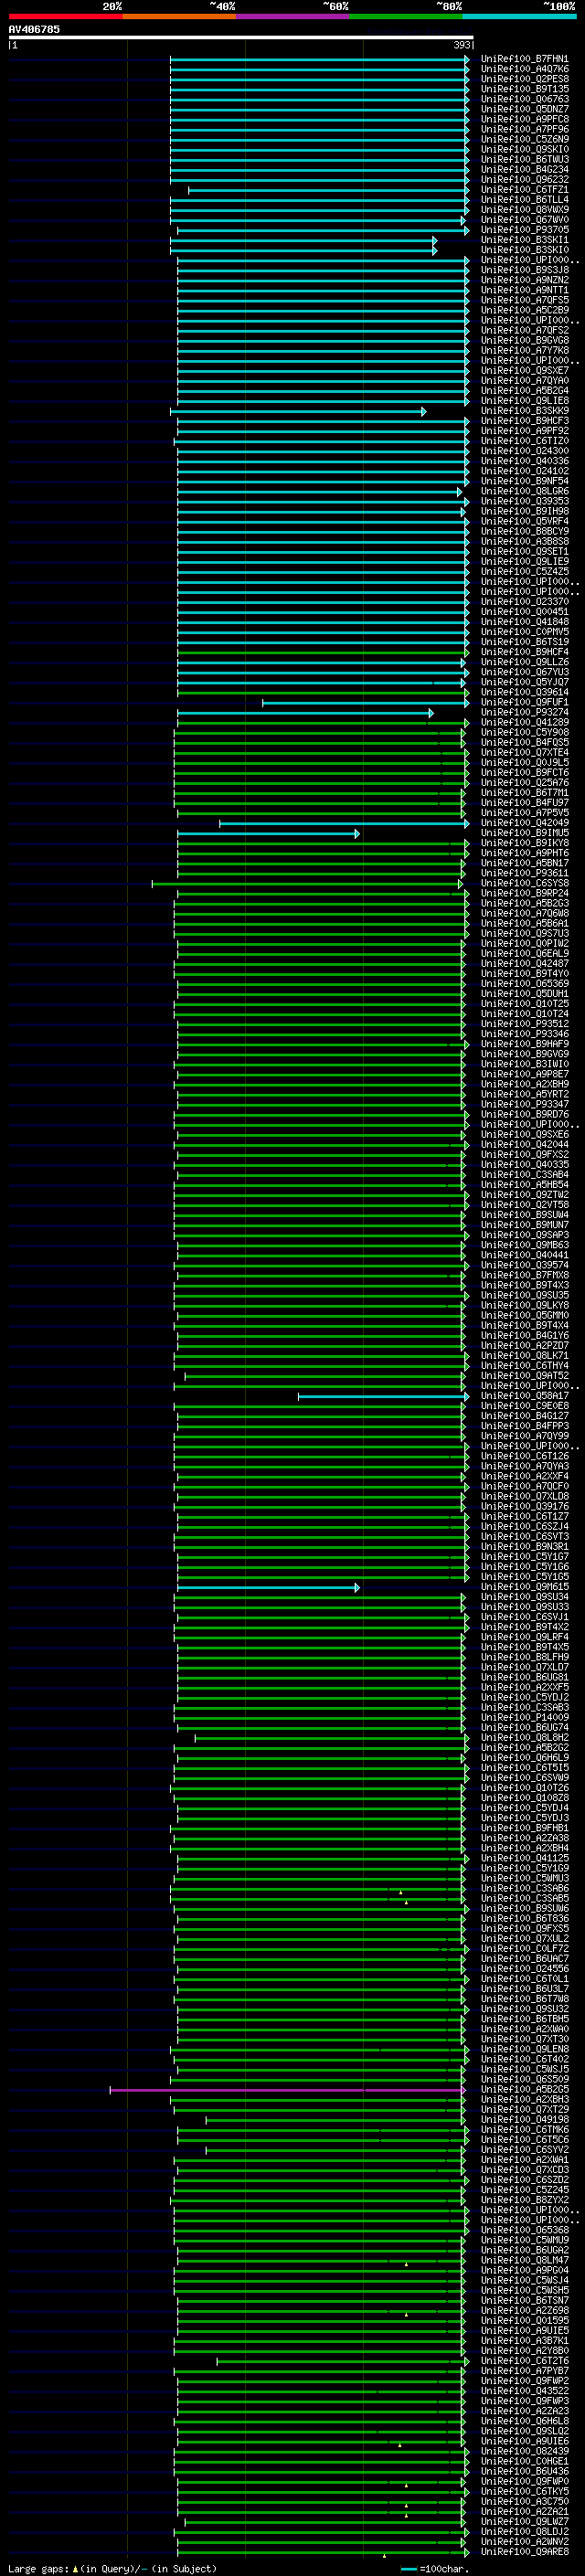Click the purple ~60% identity legend segment
The height and width of the screenshot is (2576, 585).
pos(293,16)
